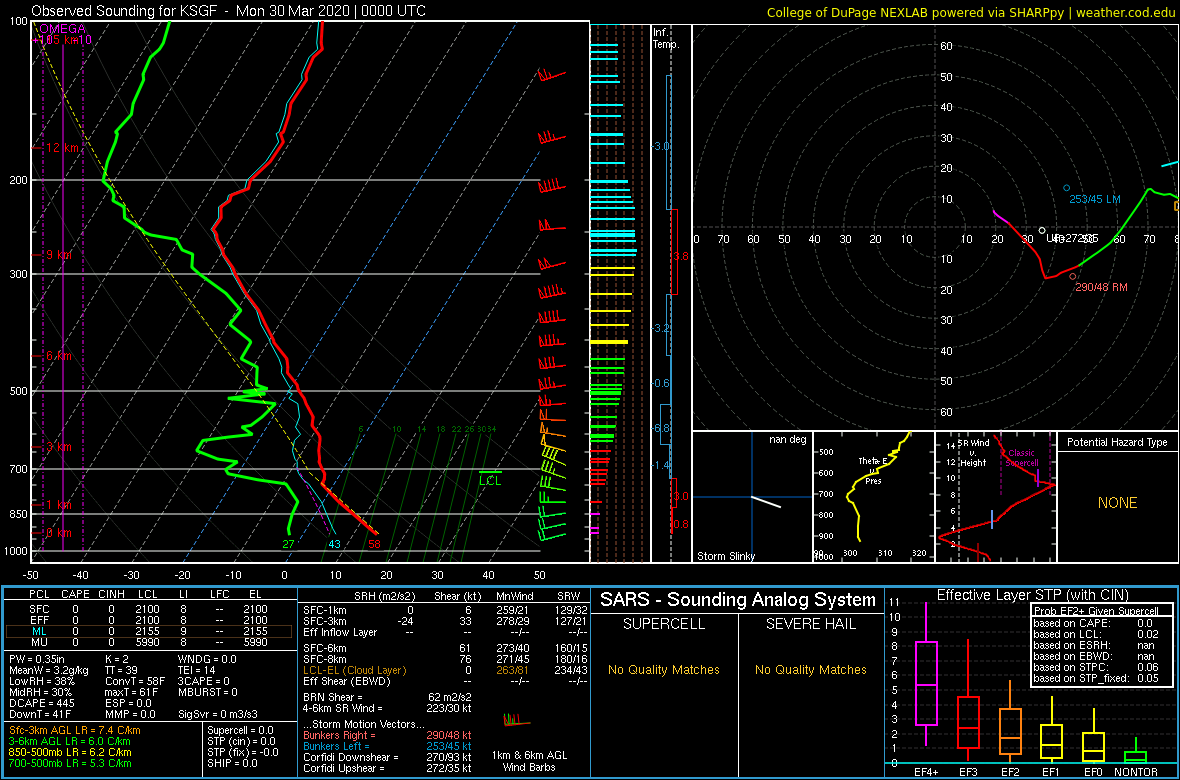Click the "Eff Shear (EBWD)" row

(443, 681)
